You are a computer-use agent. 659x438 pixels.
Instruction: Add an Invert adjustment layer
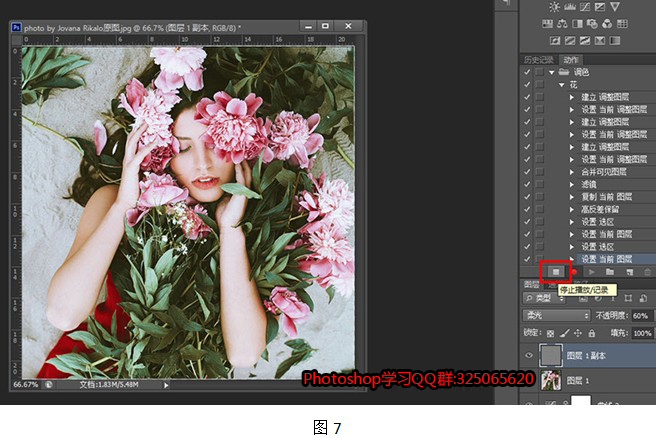coord(555,40)
